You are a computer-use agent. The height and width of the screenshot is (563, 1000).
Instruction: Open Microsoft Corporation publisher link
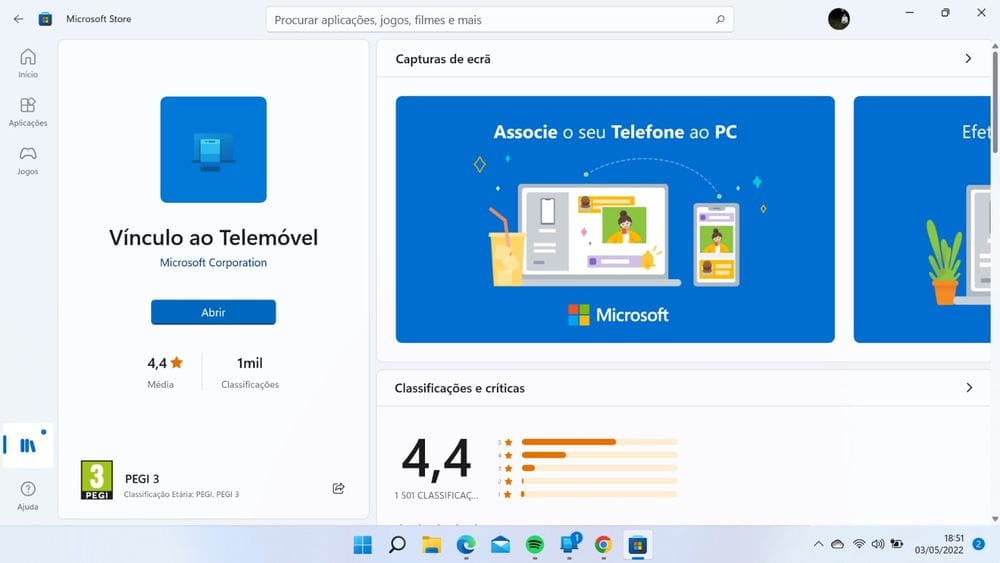[x=214, y=263]
